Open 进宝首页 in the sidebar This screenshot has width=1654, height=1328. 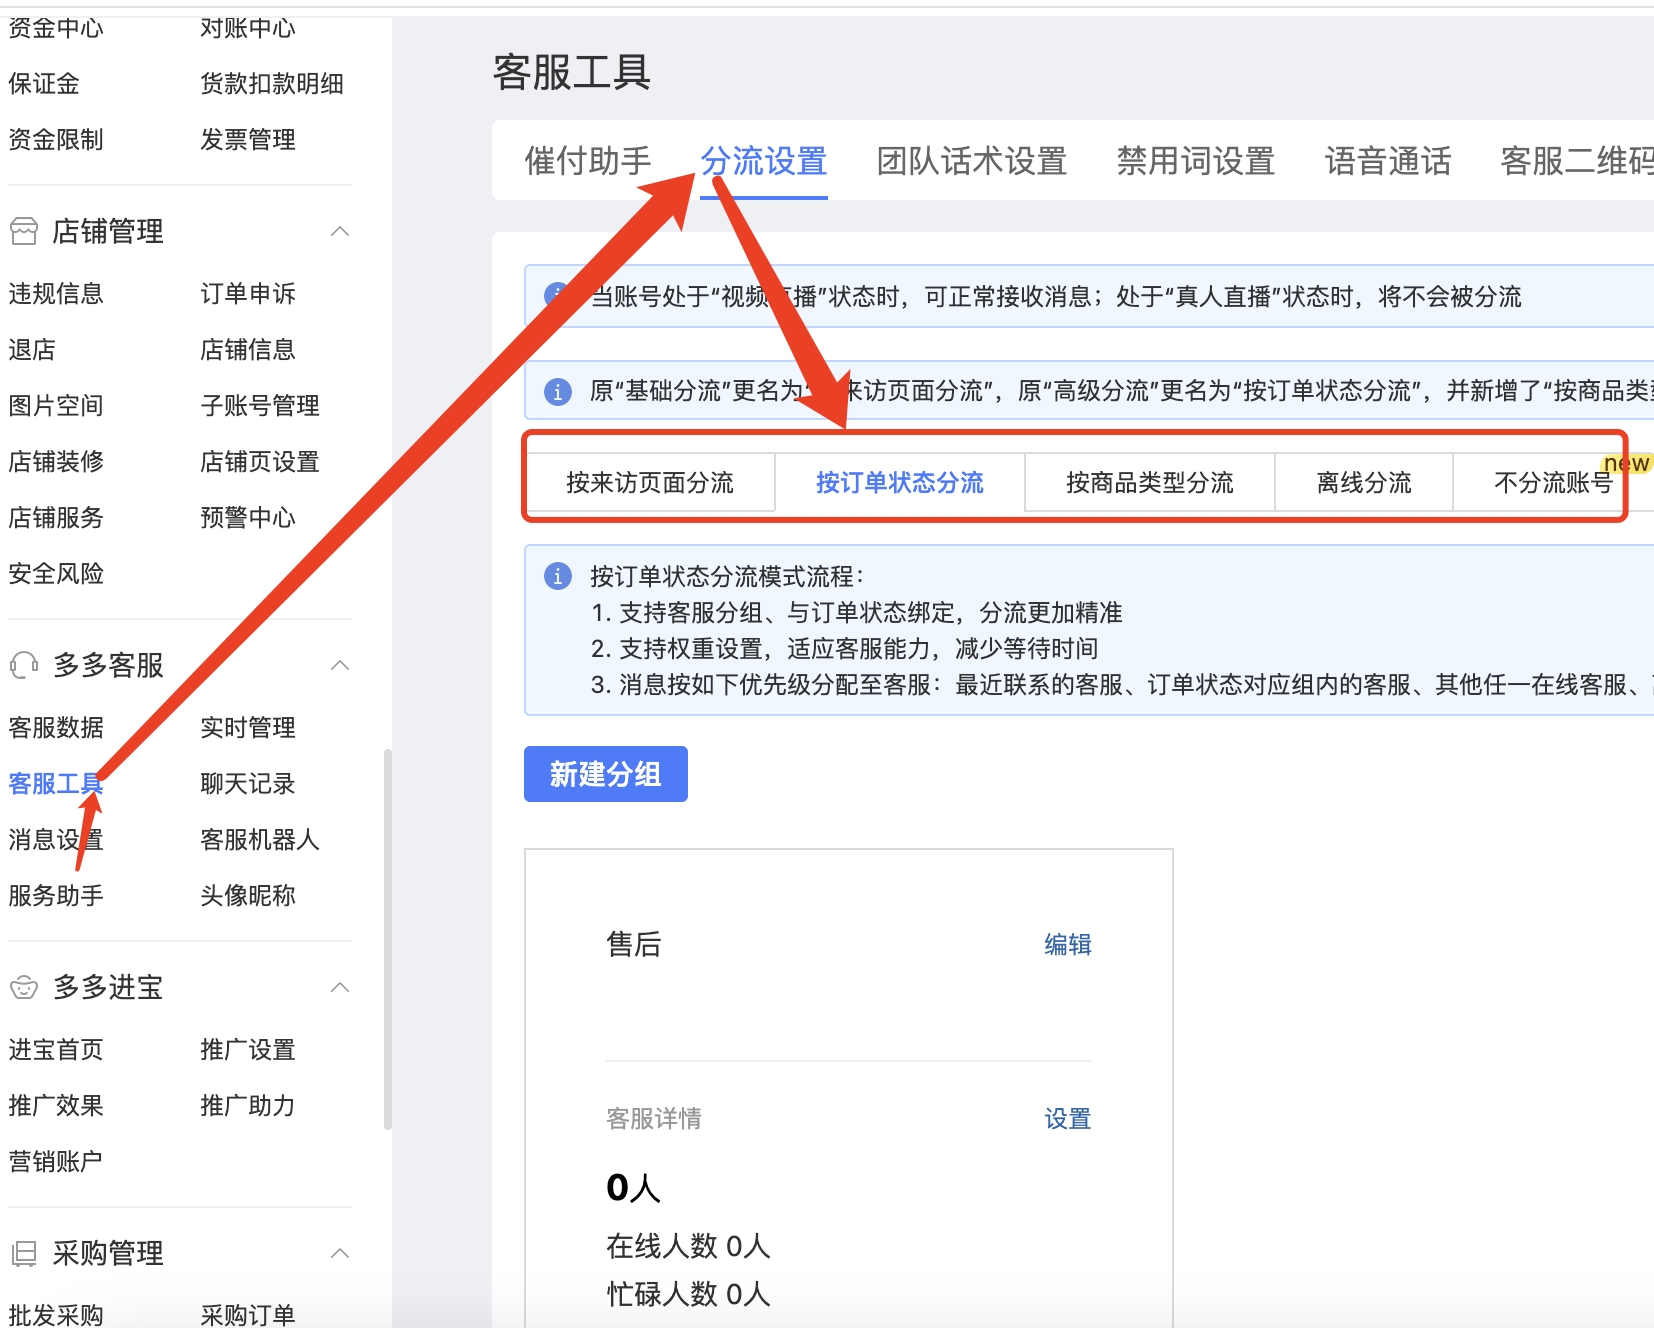[56, 1050]
